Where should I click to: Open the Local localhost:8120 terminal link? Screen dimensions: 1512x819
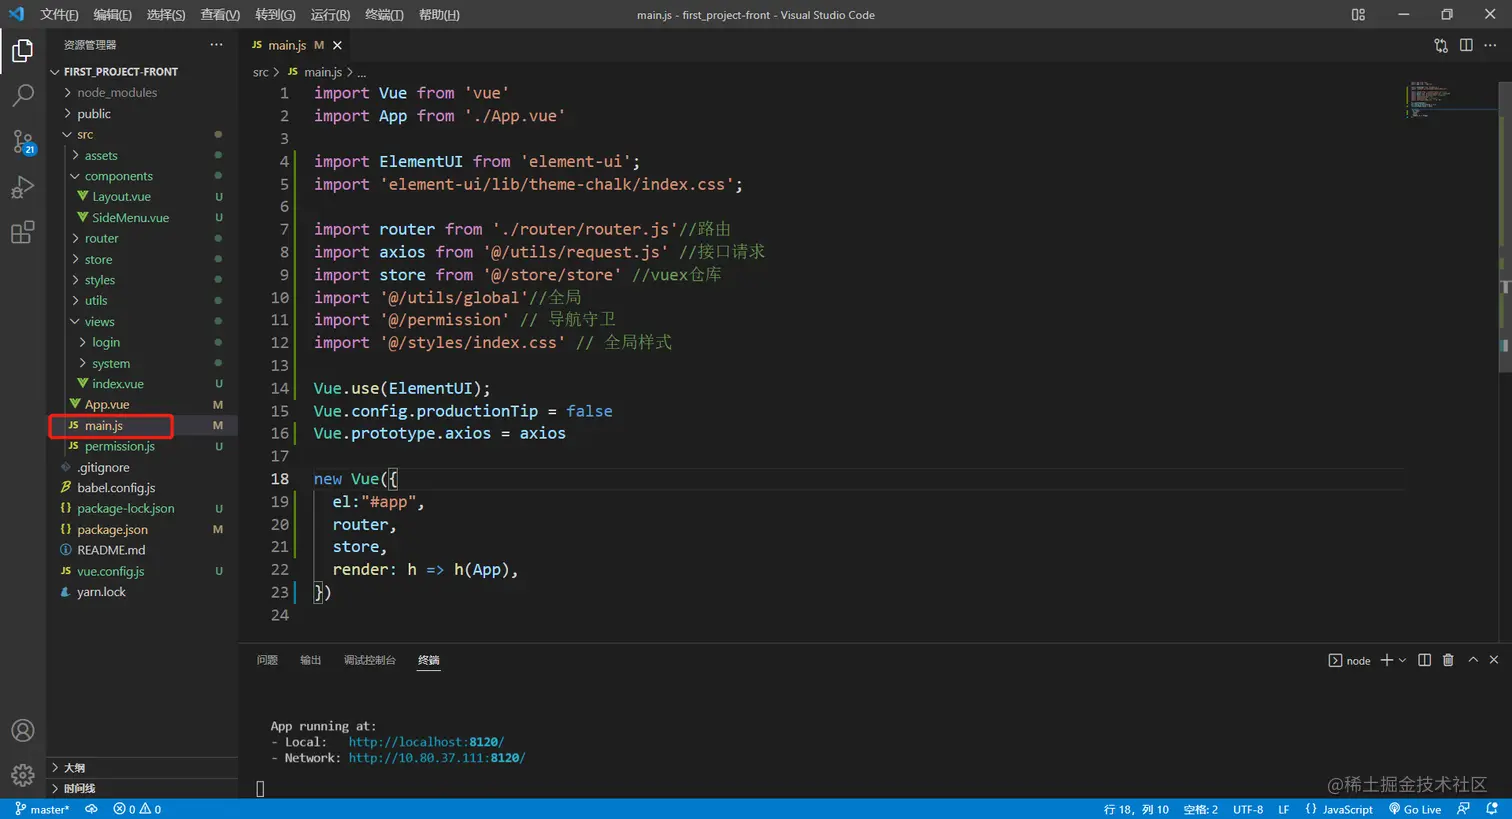click(426, 742)
